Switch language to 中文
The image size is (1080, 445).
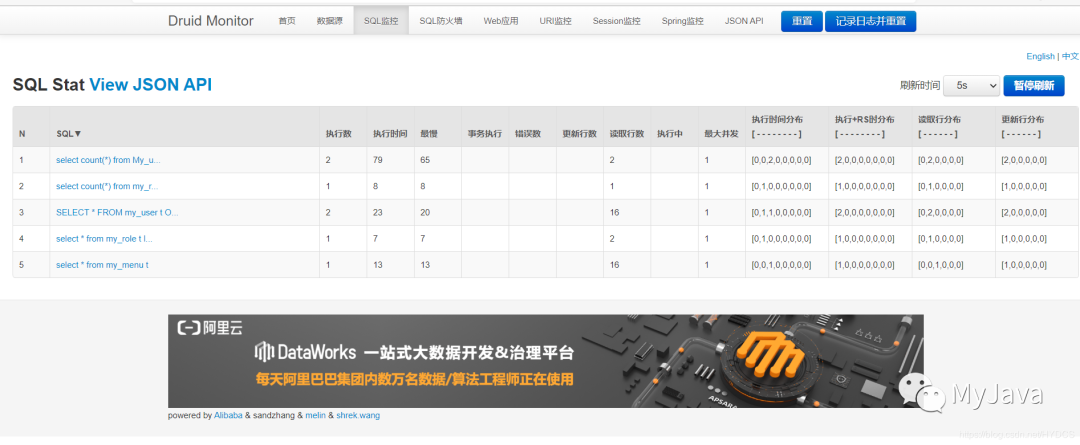pos(1070,56)
